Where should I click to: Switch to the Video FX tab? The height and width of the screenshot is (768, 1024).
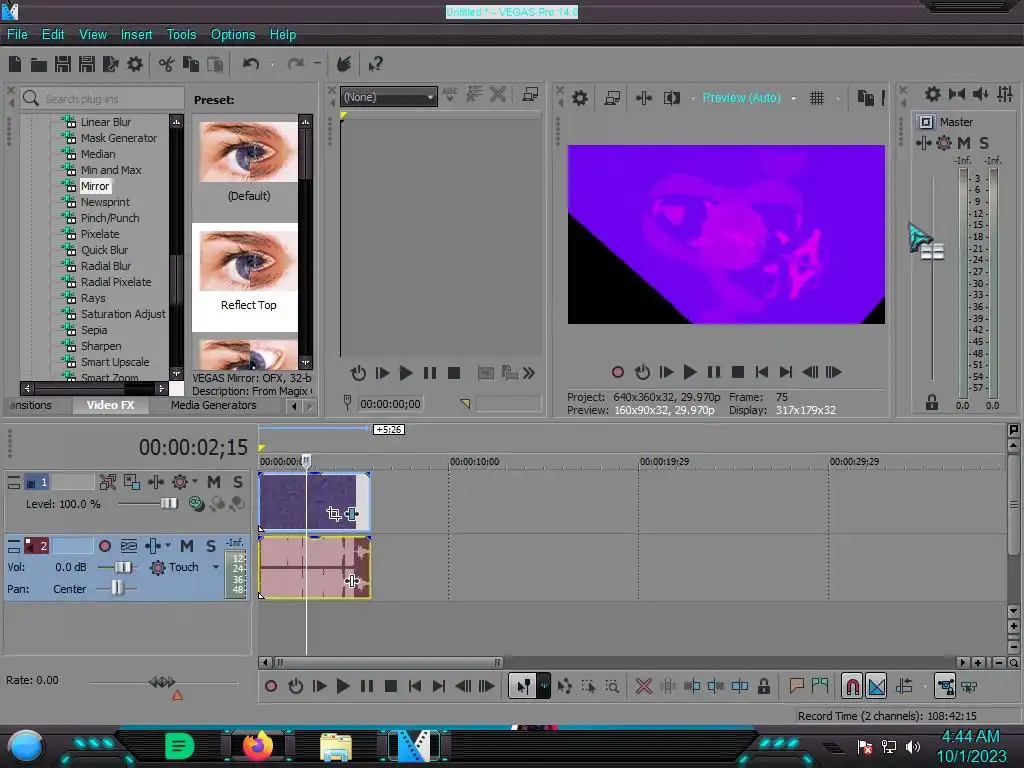[x=110, y=405]
